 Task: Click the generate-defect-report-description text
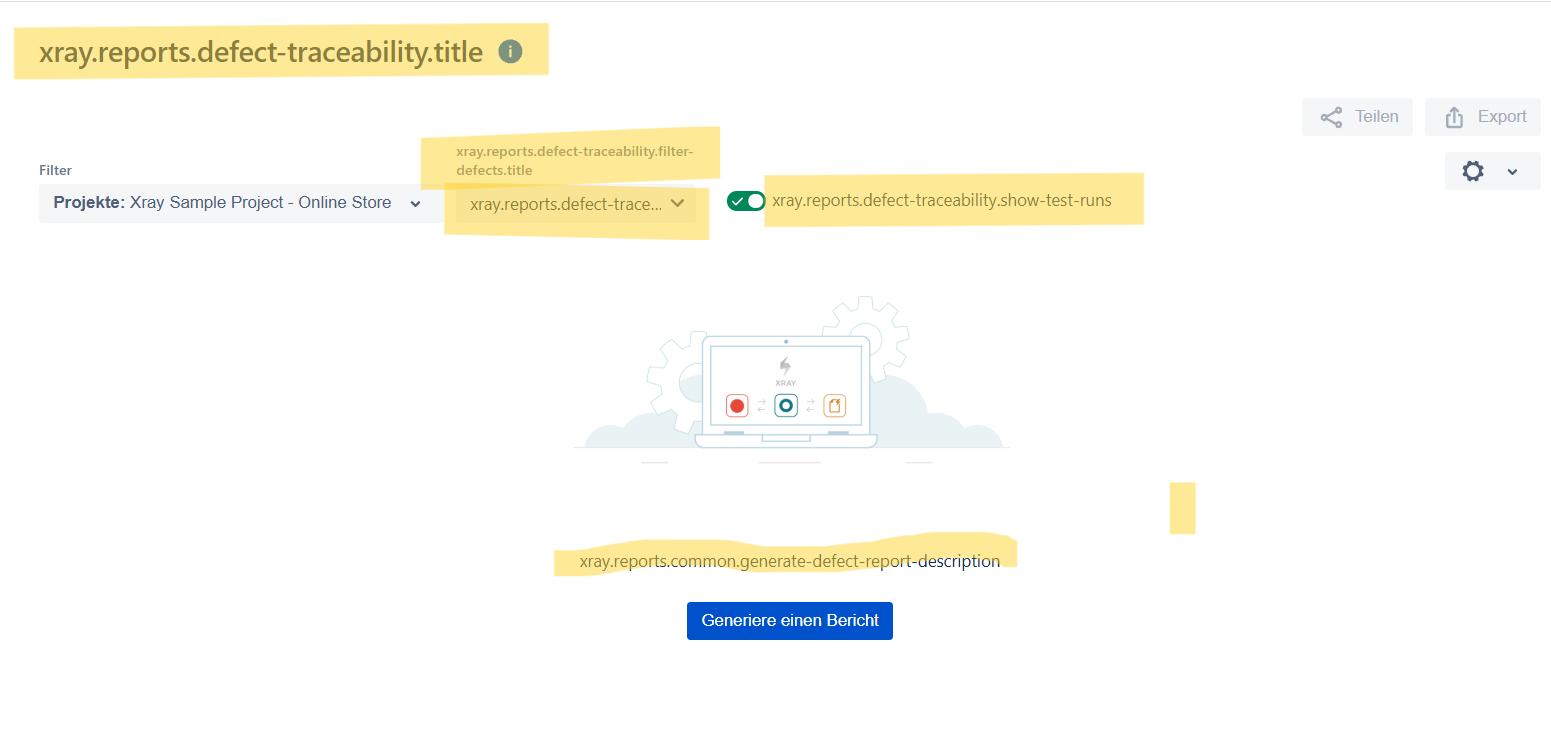789,562
